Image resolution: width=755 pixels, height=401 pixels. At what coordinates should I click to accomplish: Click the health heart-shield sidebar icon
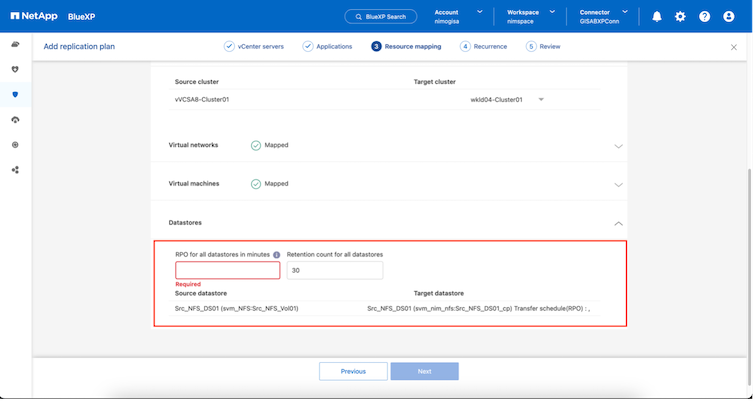15,70
